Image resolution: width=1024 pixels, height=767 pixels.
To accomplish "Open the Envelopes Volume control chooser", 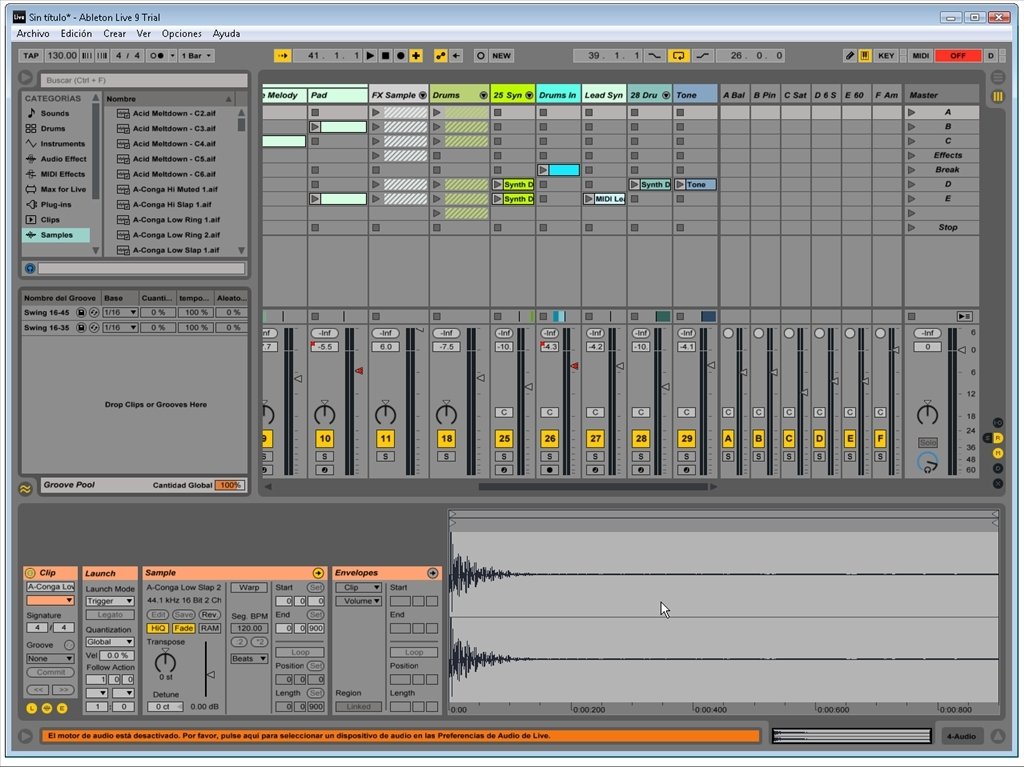I will pos(359,601).
